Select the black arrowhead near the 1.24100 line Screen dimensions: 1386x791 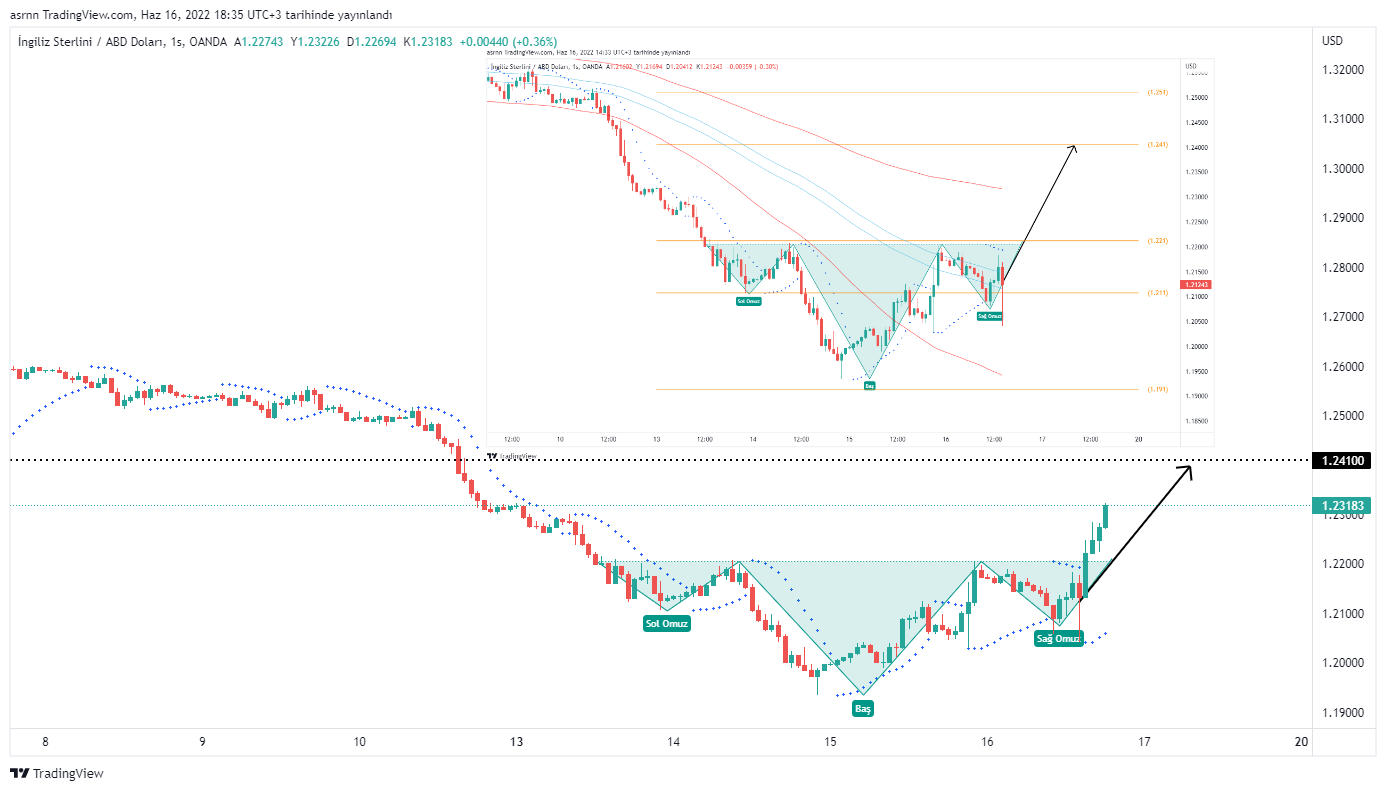pyautogui.click(x=1186, y=470)
